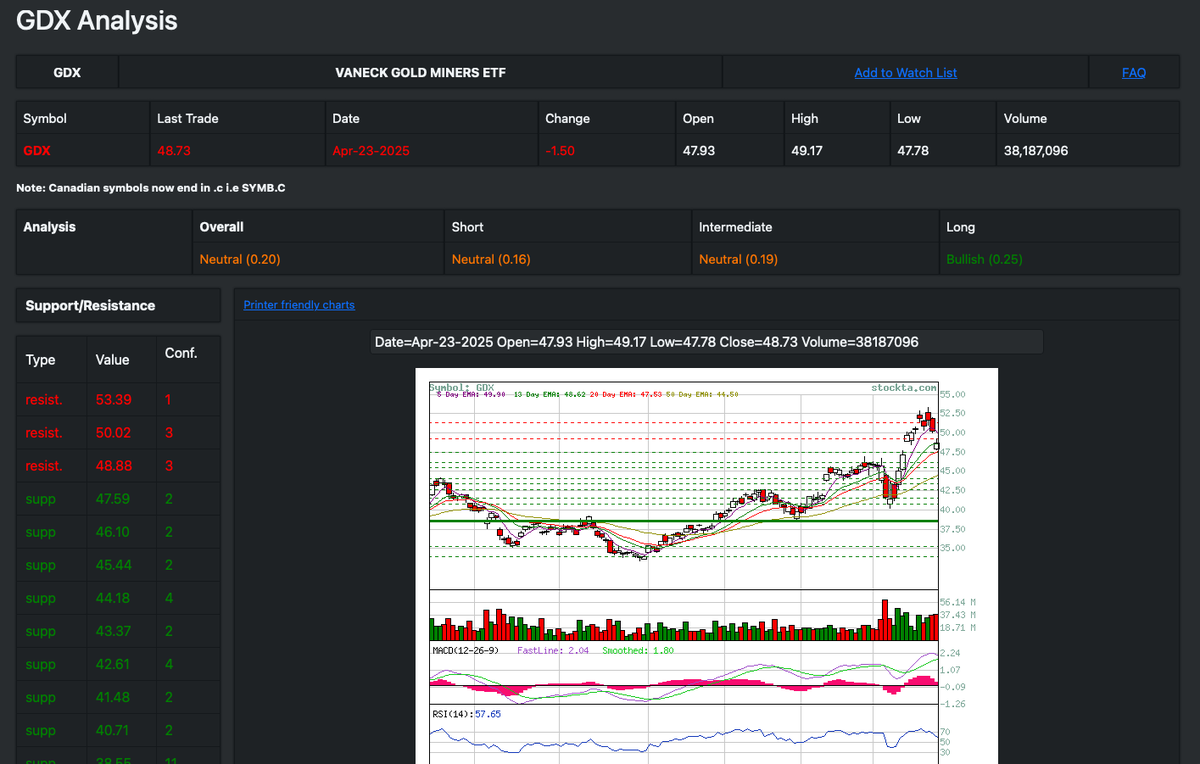This screenshot has width=1200, height=764.
Task: Select resistance value 53.39
Action: 113,400
